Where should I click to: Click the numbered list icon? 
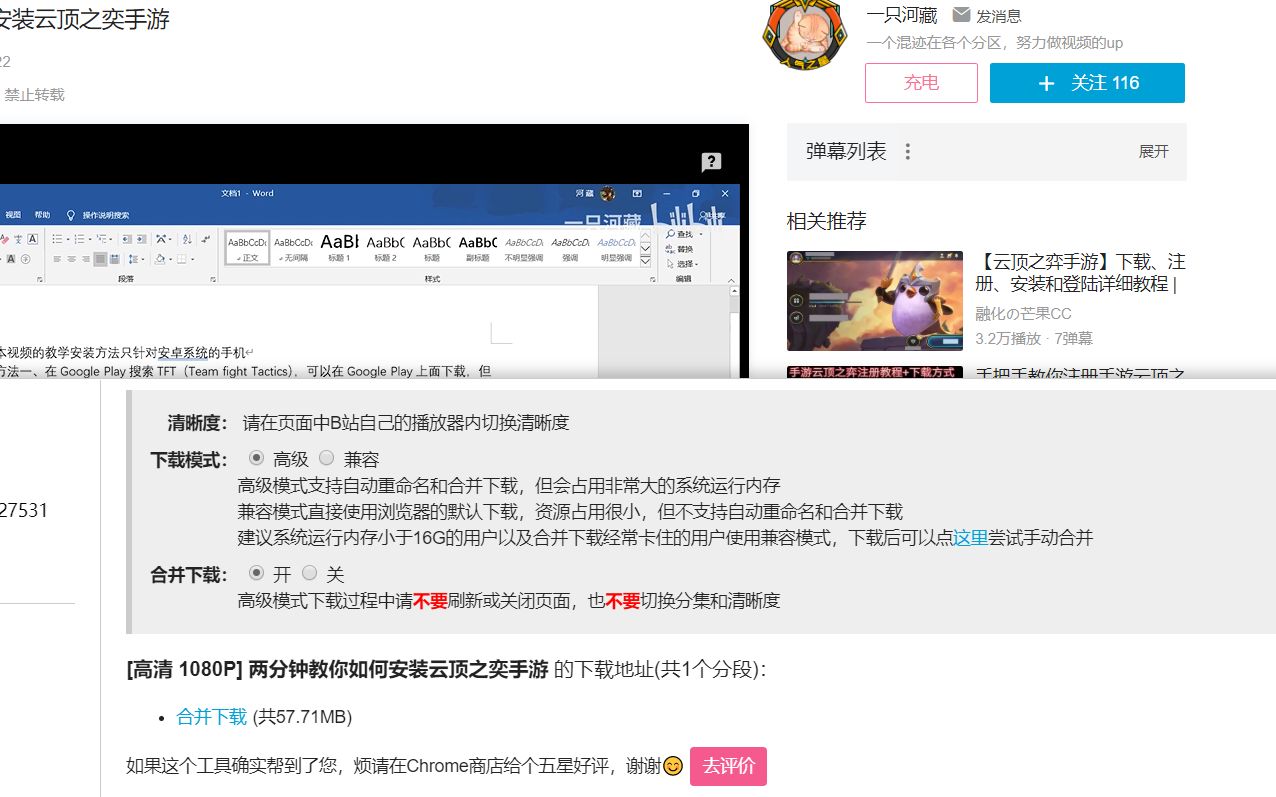click(x=80, y=239)
